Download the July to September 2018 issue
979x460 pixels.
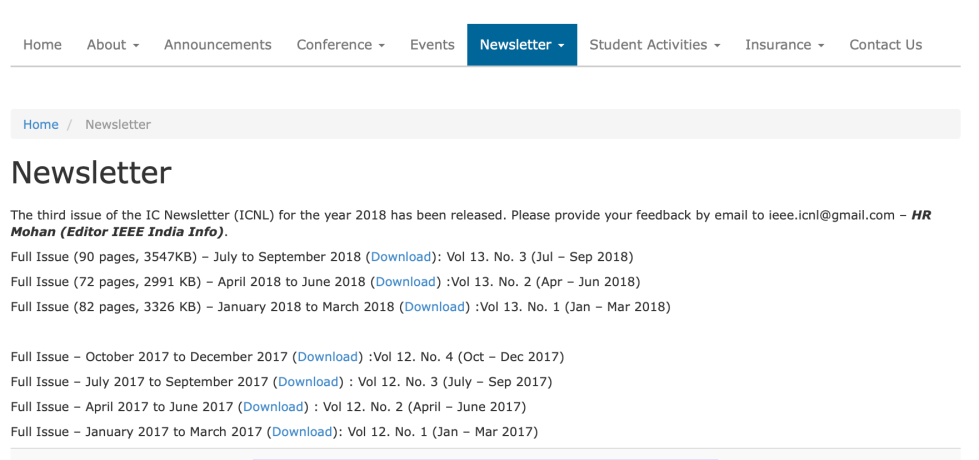click(x=401, y=257)
